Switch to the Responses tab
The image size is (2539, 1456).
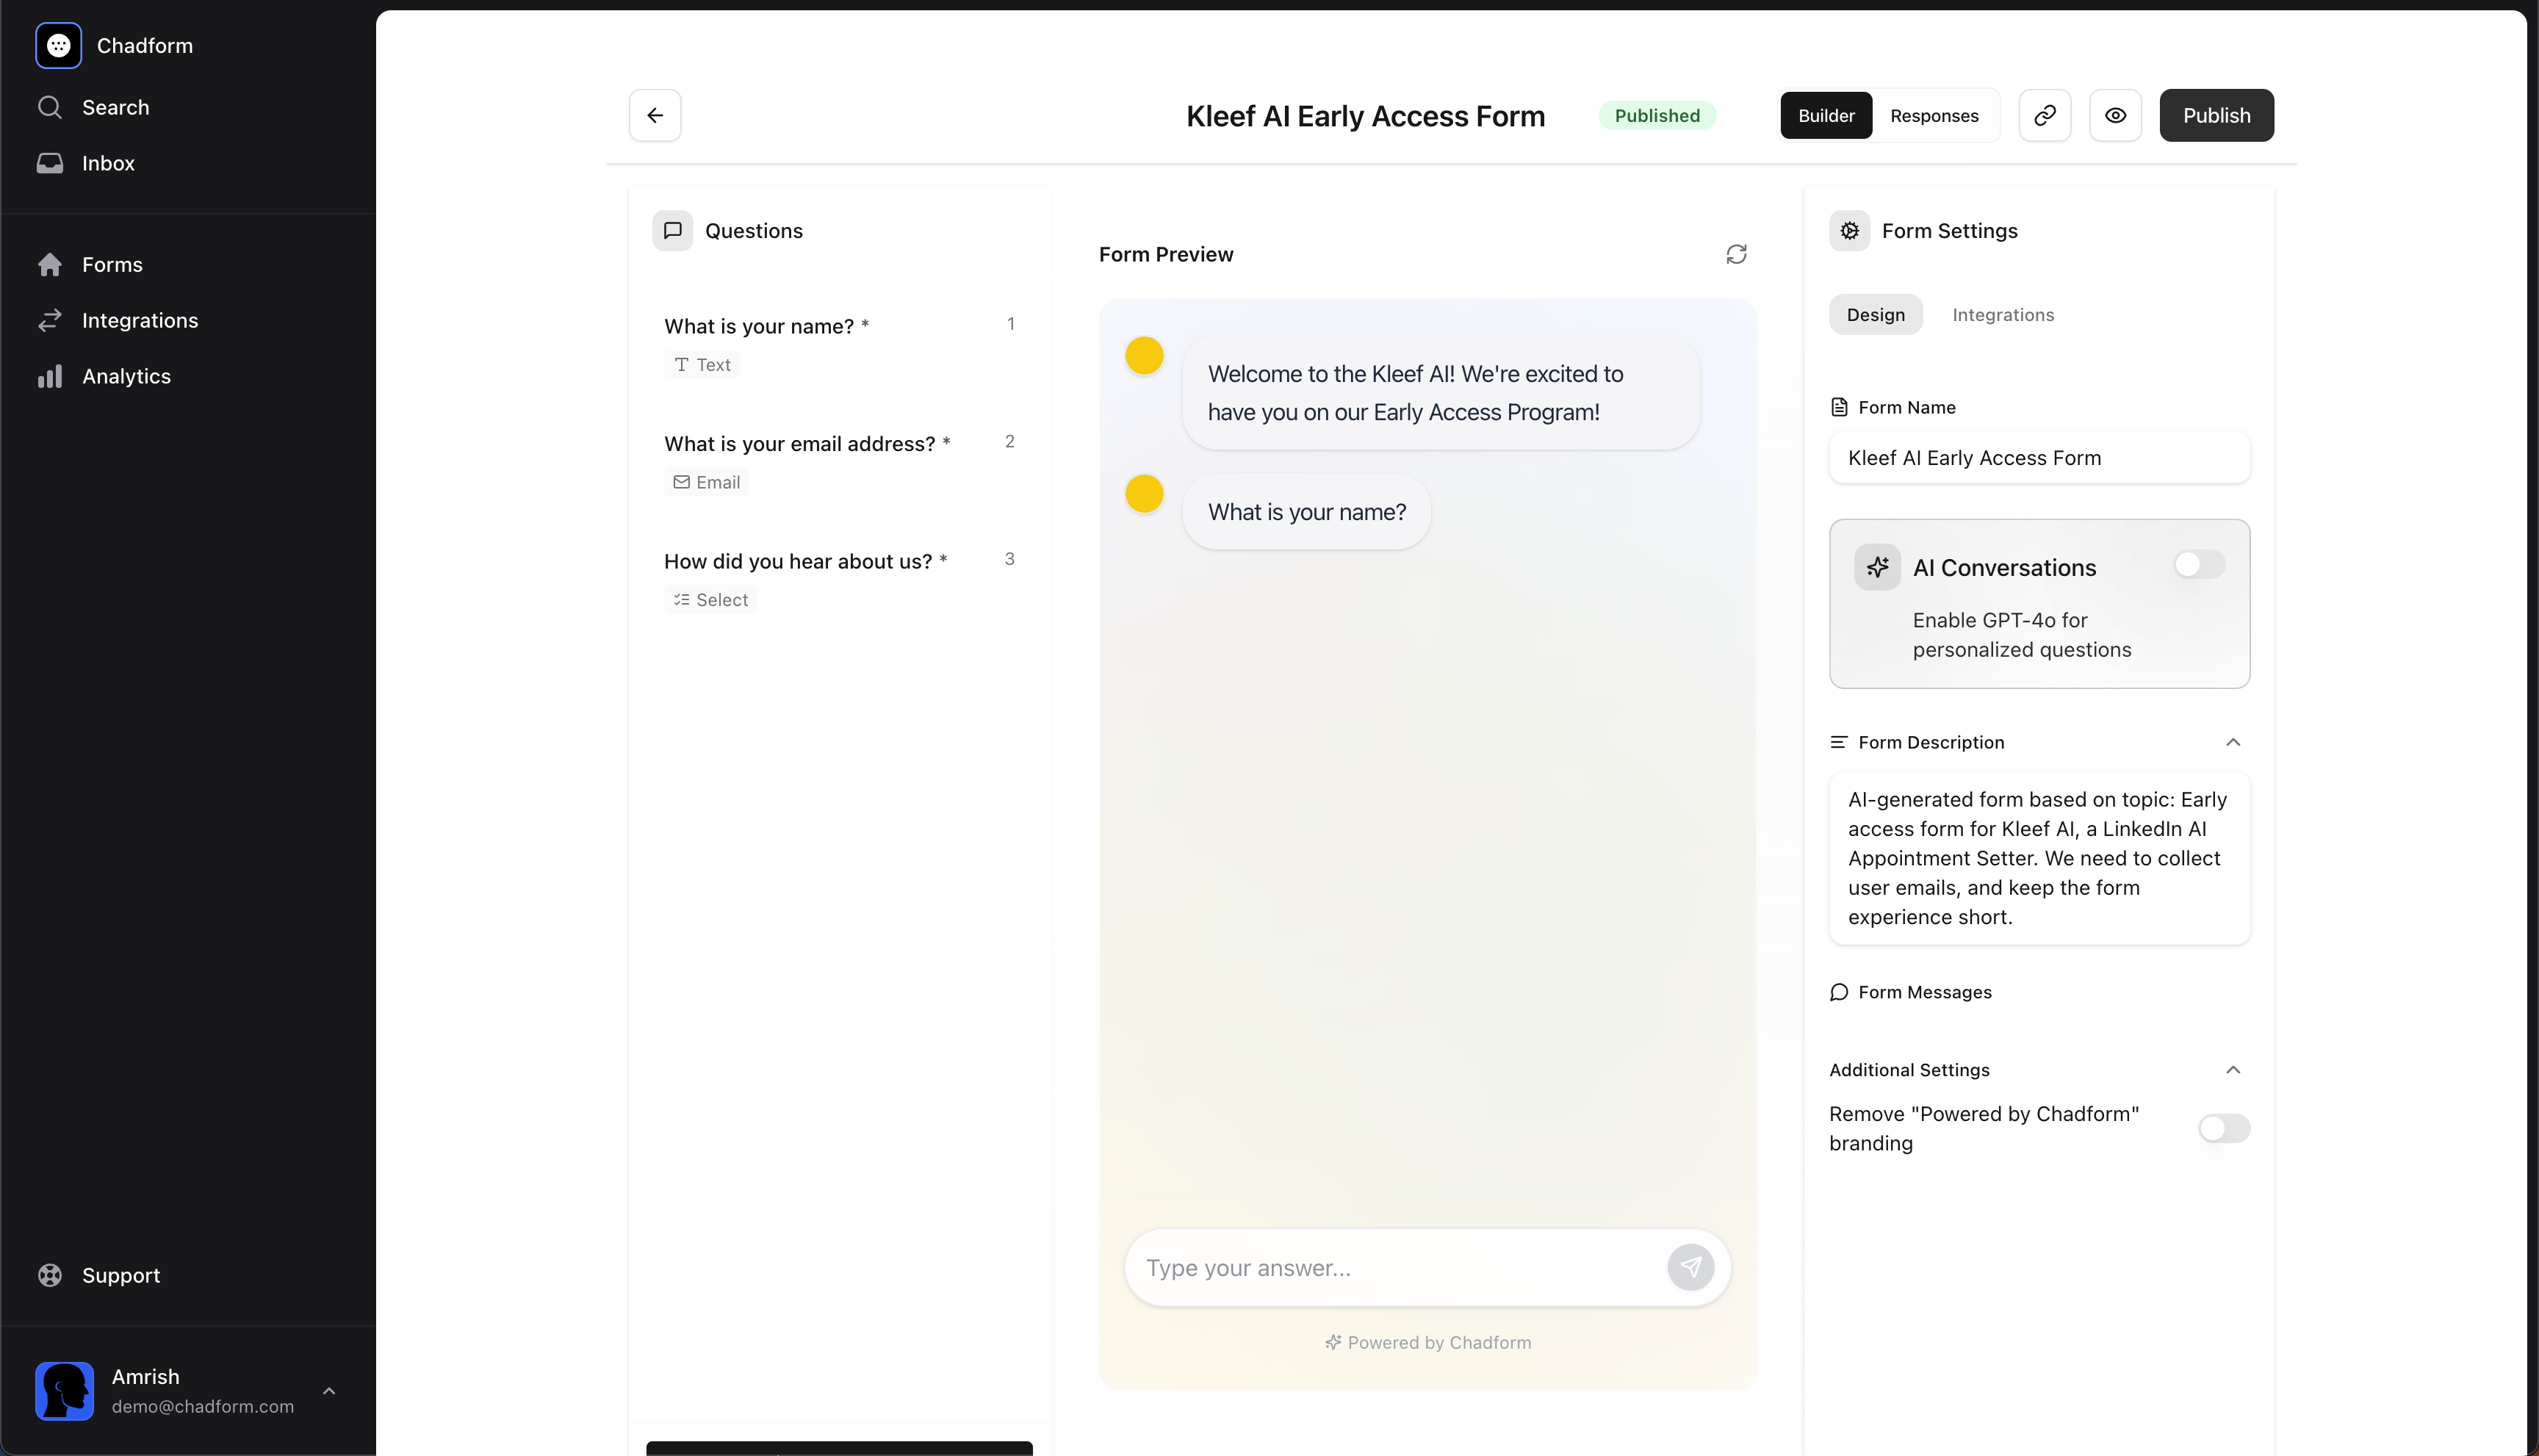pos(1934,115)
